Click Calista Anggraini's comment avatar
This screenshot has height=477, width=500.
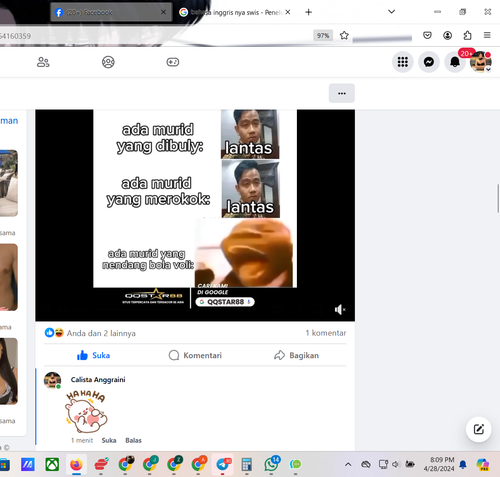pyautogui.click(x=52, y=380)
